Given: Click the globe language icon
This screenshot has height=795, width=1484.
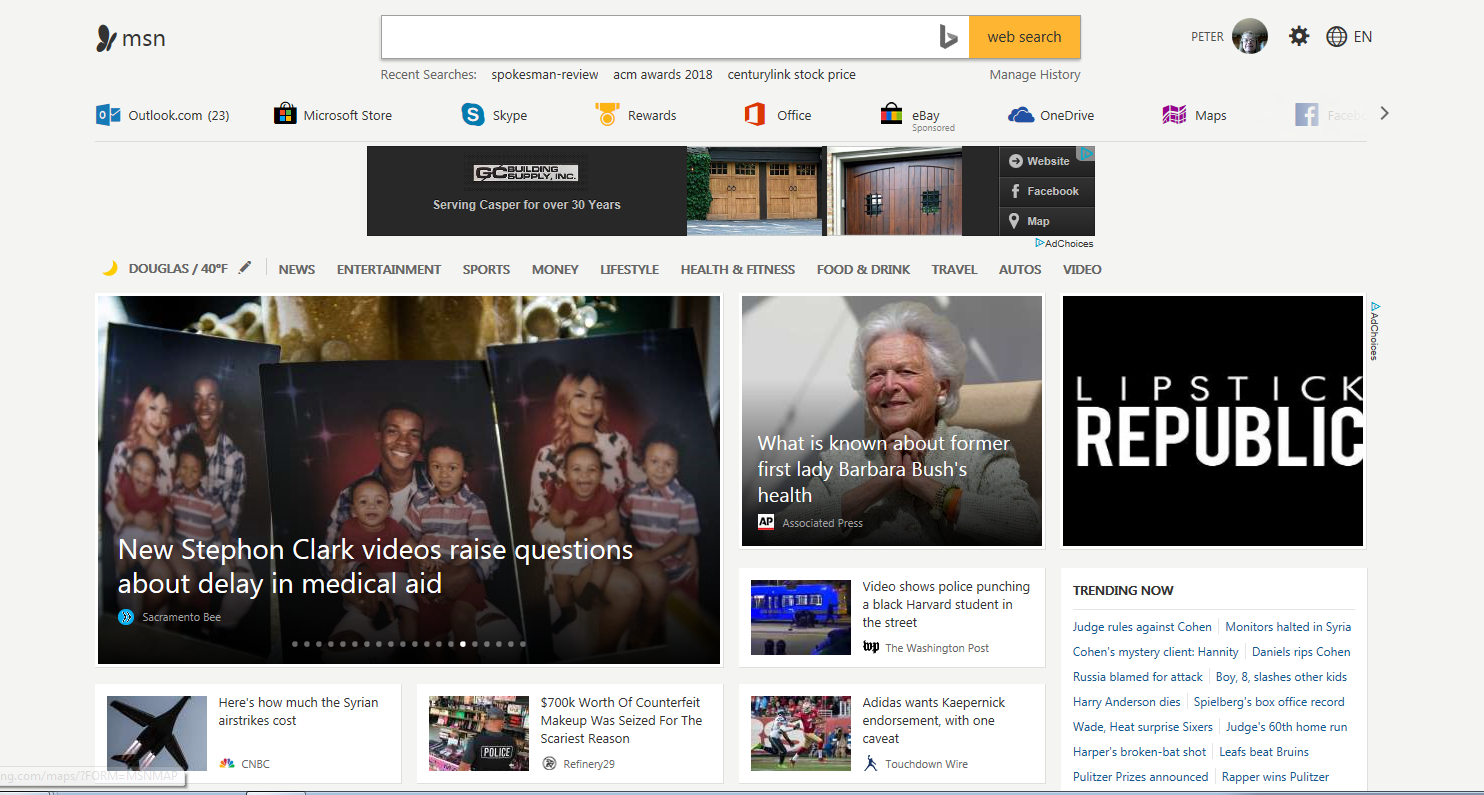Looking at the screenshot, I should (x=1337, y=37).
